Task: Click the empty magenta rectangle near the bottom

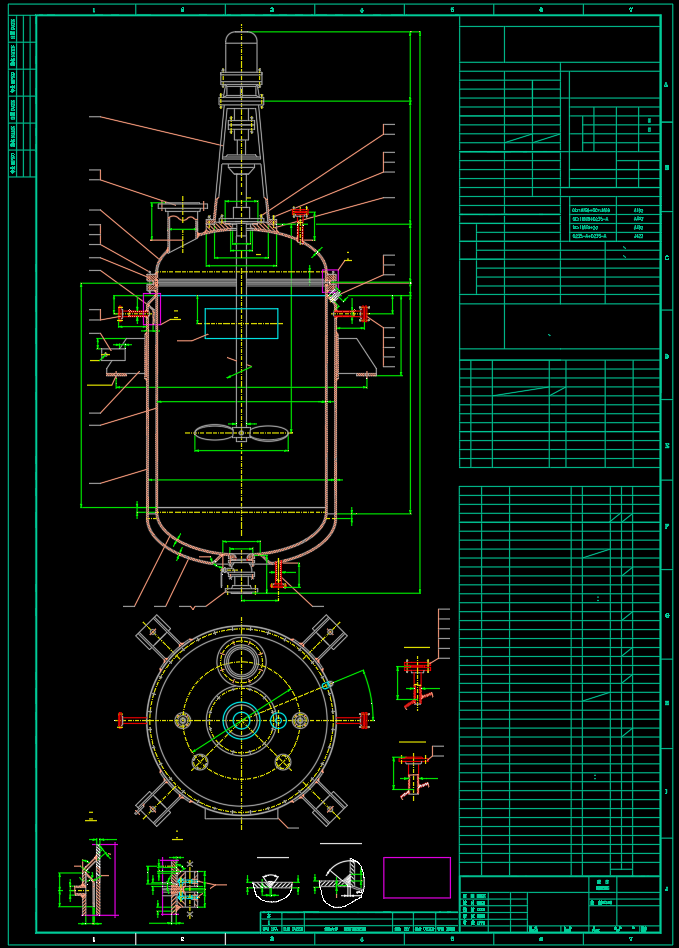Action: 417,877
